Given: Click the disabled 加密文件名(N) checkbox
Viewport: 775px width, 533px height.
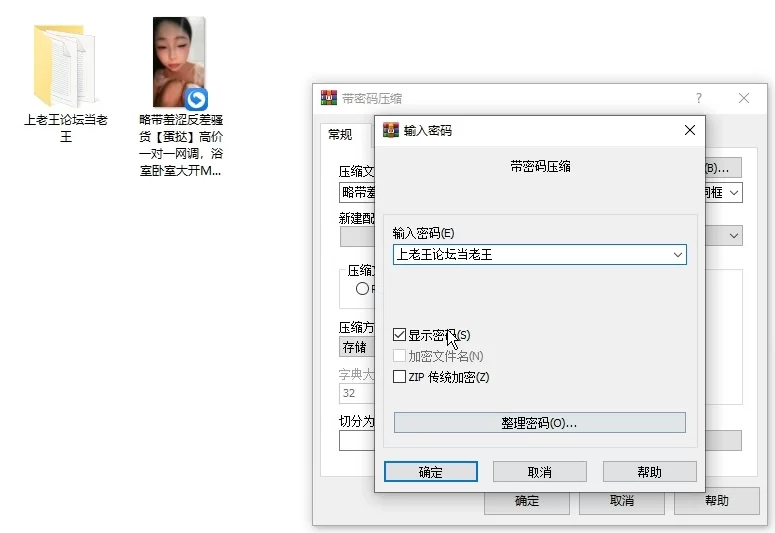Looking at the screenshot, I should click(399, 355).
